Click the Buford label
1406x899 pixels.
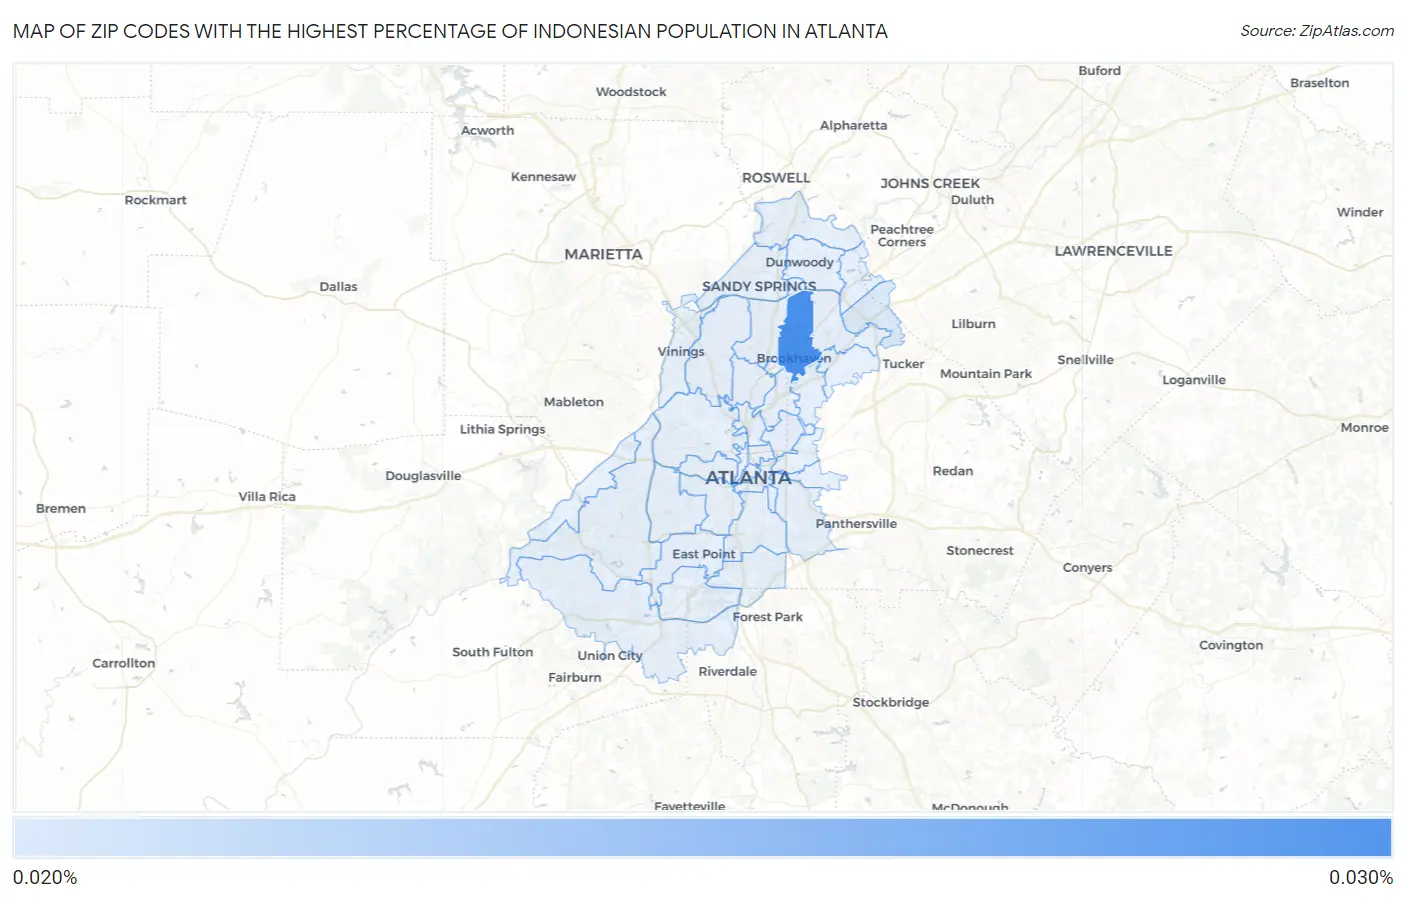pos(1099,71)
